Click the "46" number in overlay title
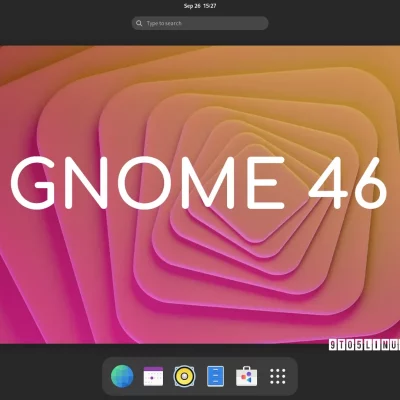Viewport: 400px width, 400px height. [348, 182]
